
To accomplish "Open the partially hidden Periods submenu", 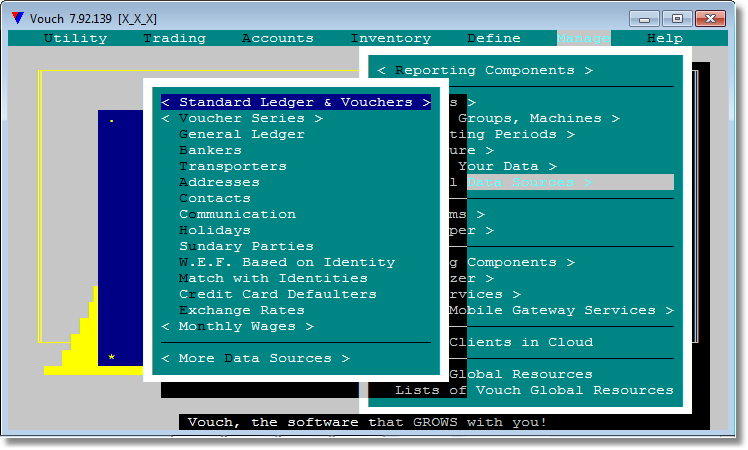I will click(x=512, y=134).
